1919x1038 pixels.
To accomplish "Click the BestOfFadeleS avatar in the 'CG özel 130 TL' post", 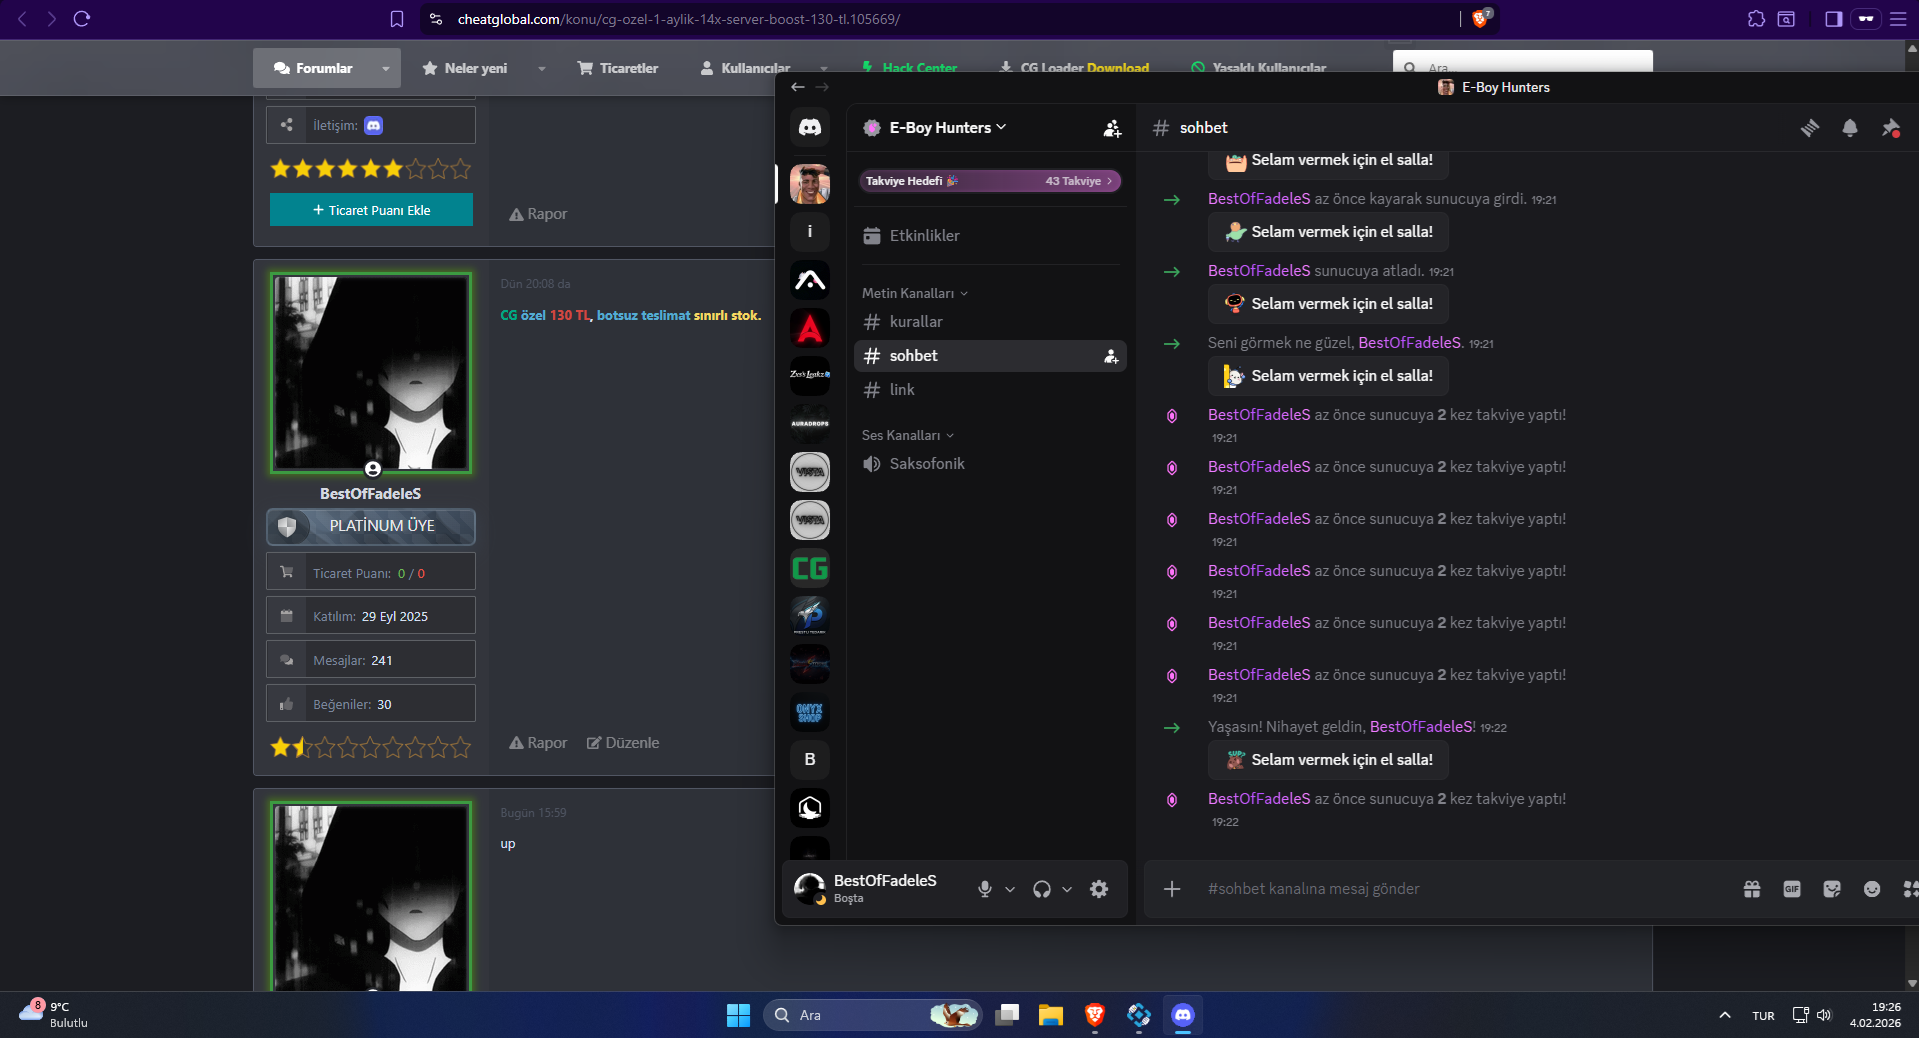I will tap(371, 373).
